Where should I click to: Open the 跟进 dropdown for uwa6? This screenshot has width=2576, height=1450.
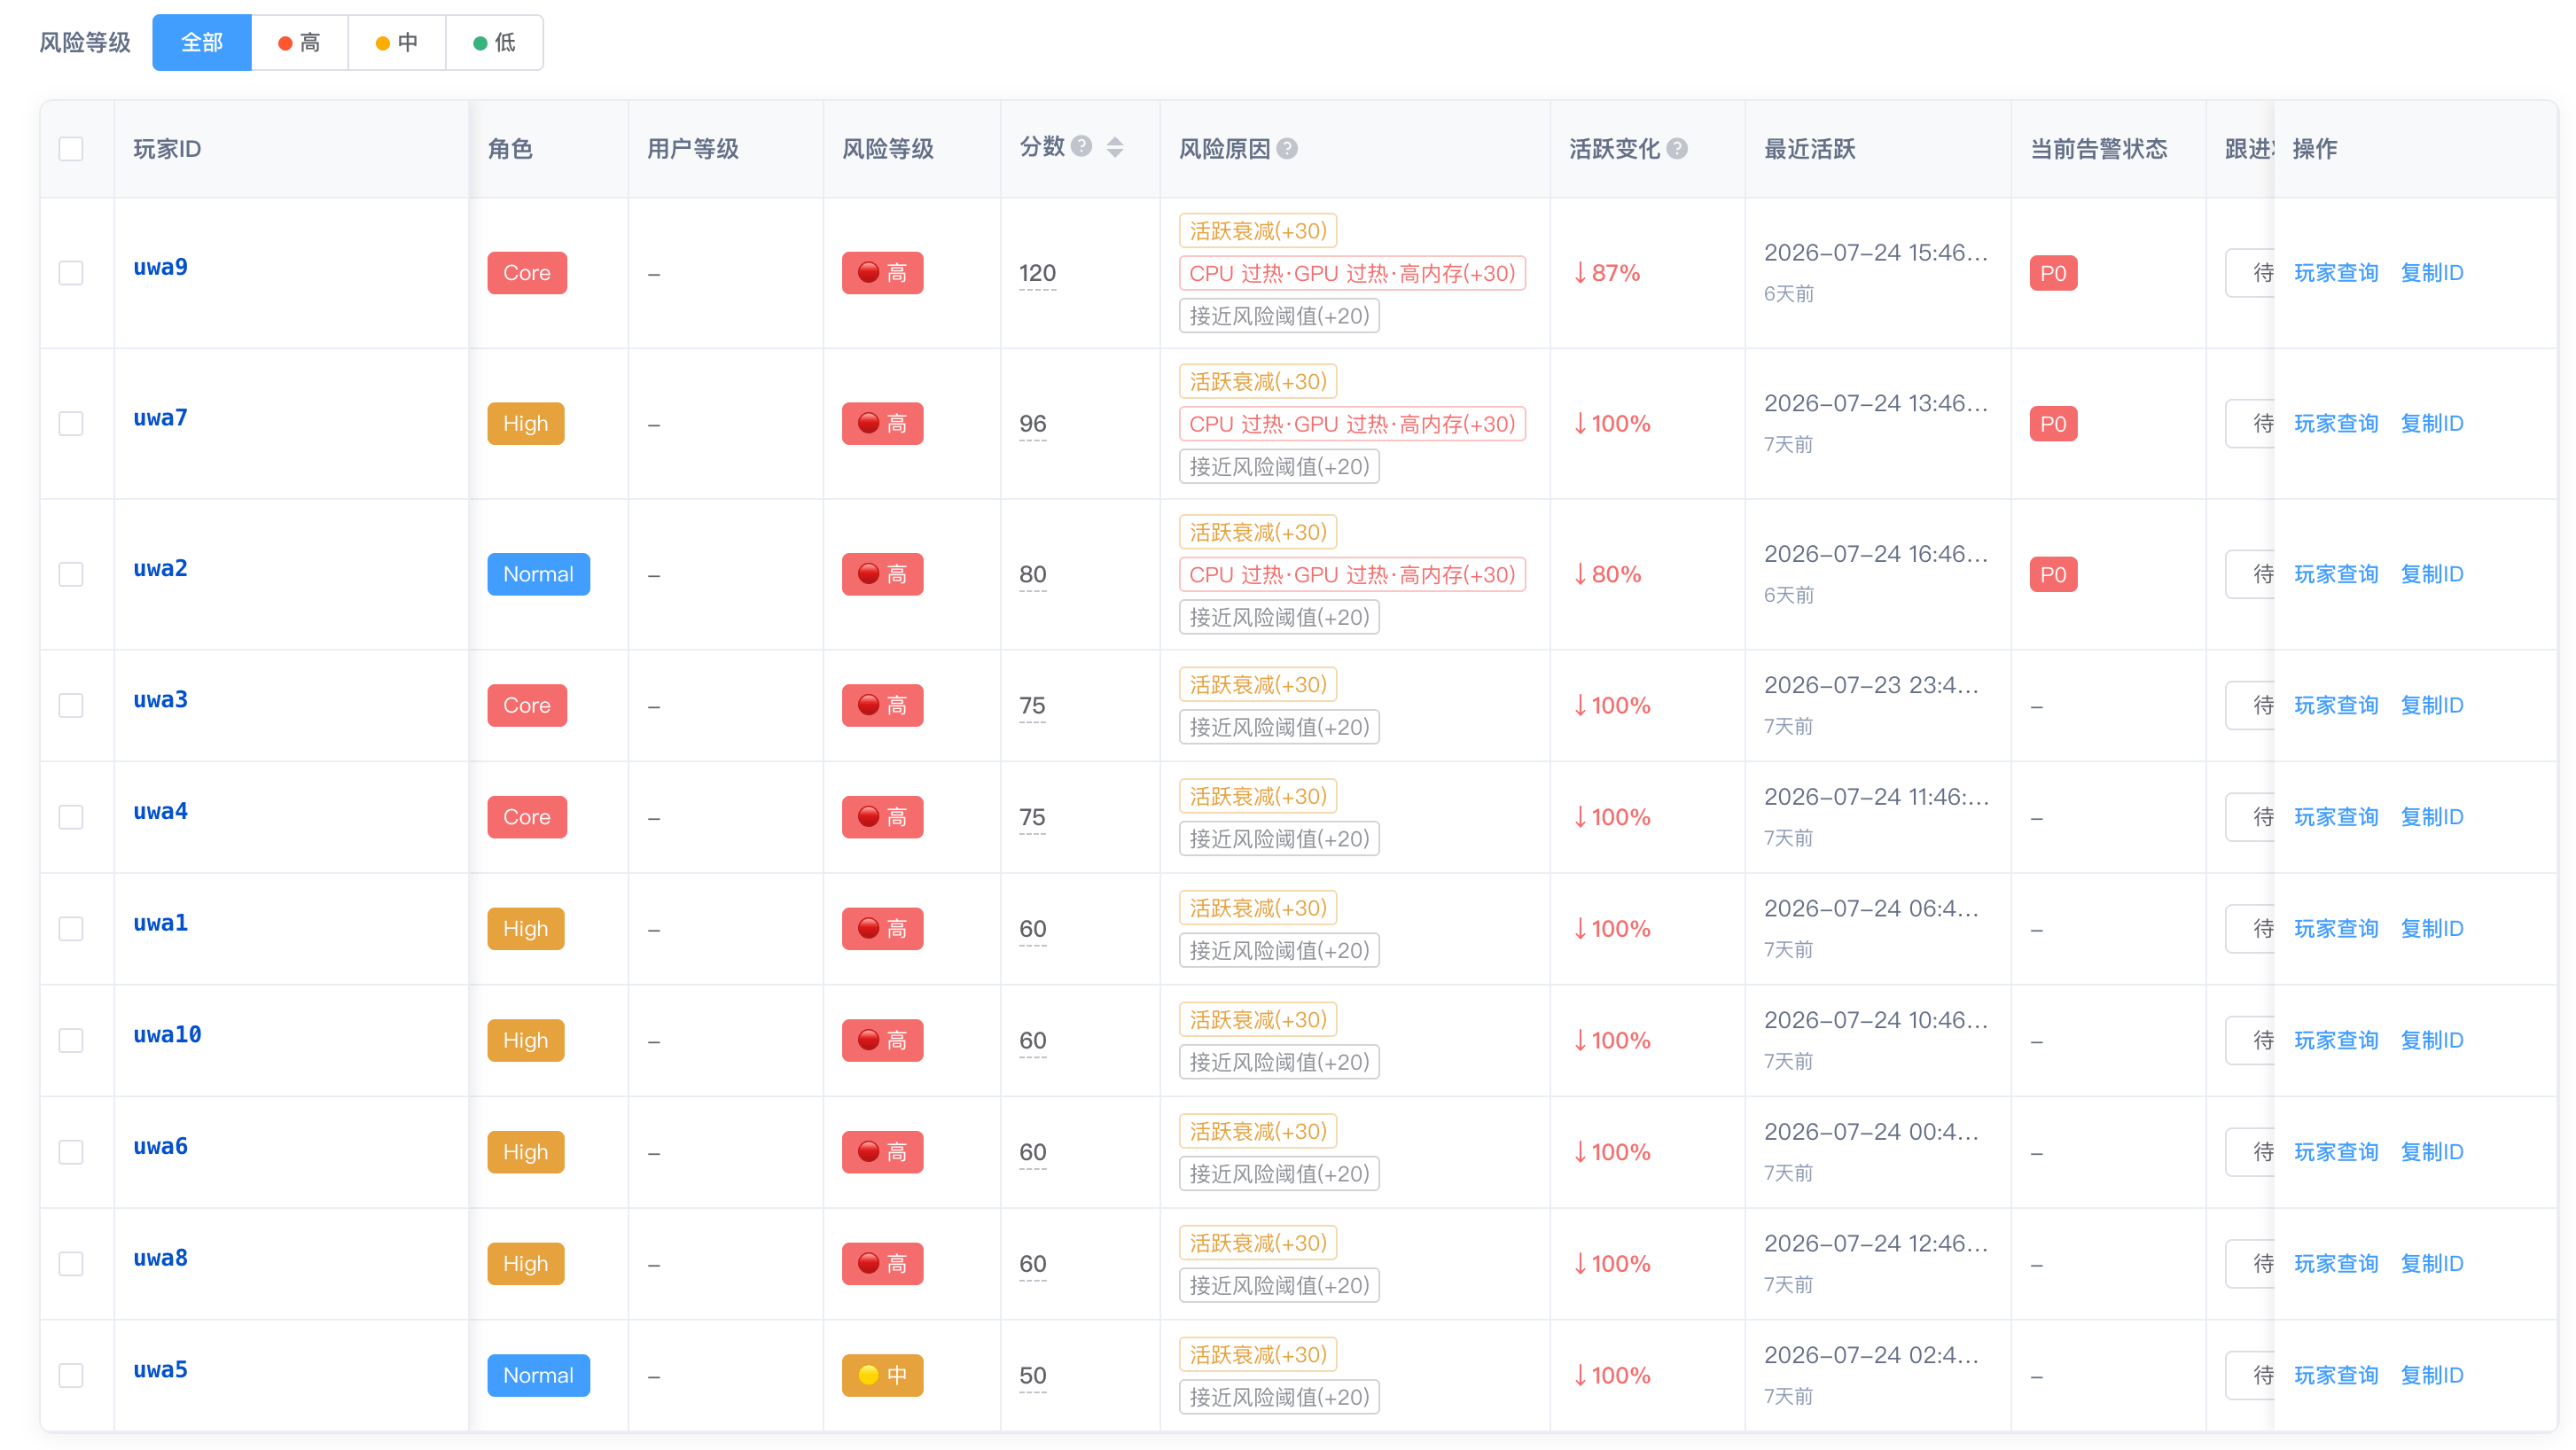pyautogui.click(x=2250, y=1152)
